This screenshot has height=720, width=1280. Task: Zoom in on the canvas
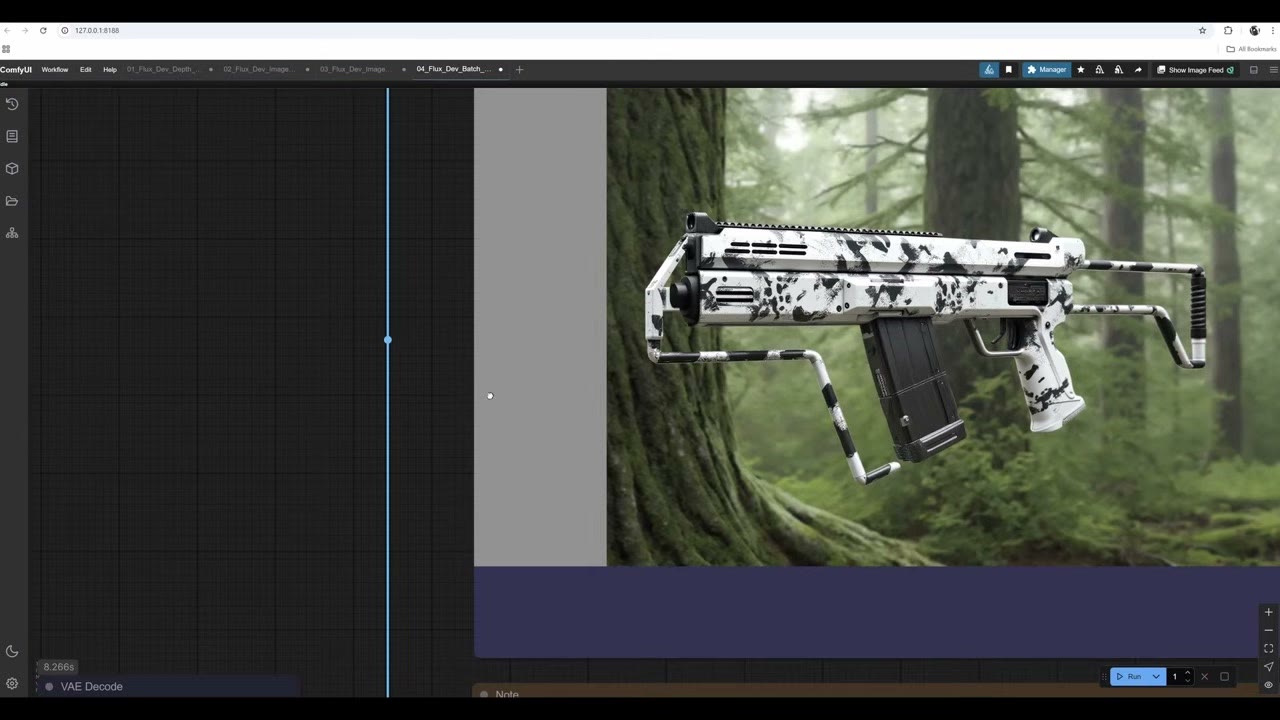(1268, 612)
